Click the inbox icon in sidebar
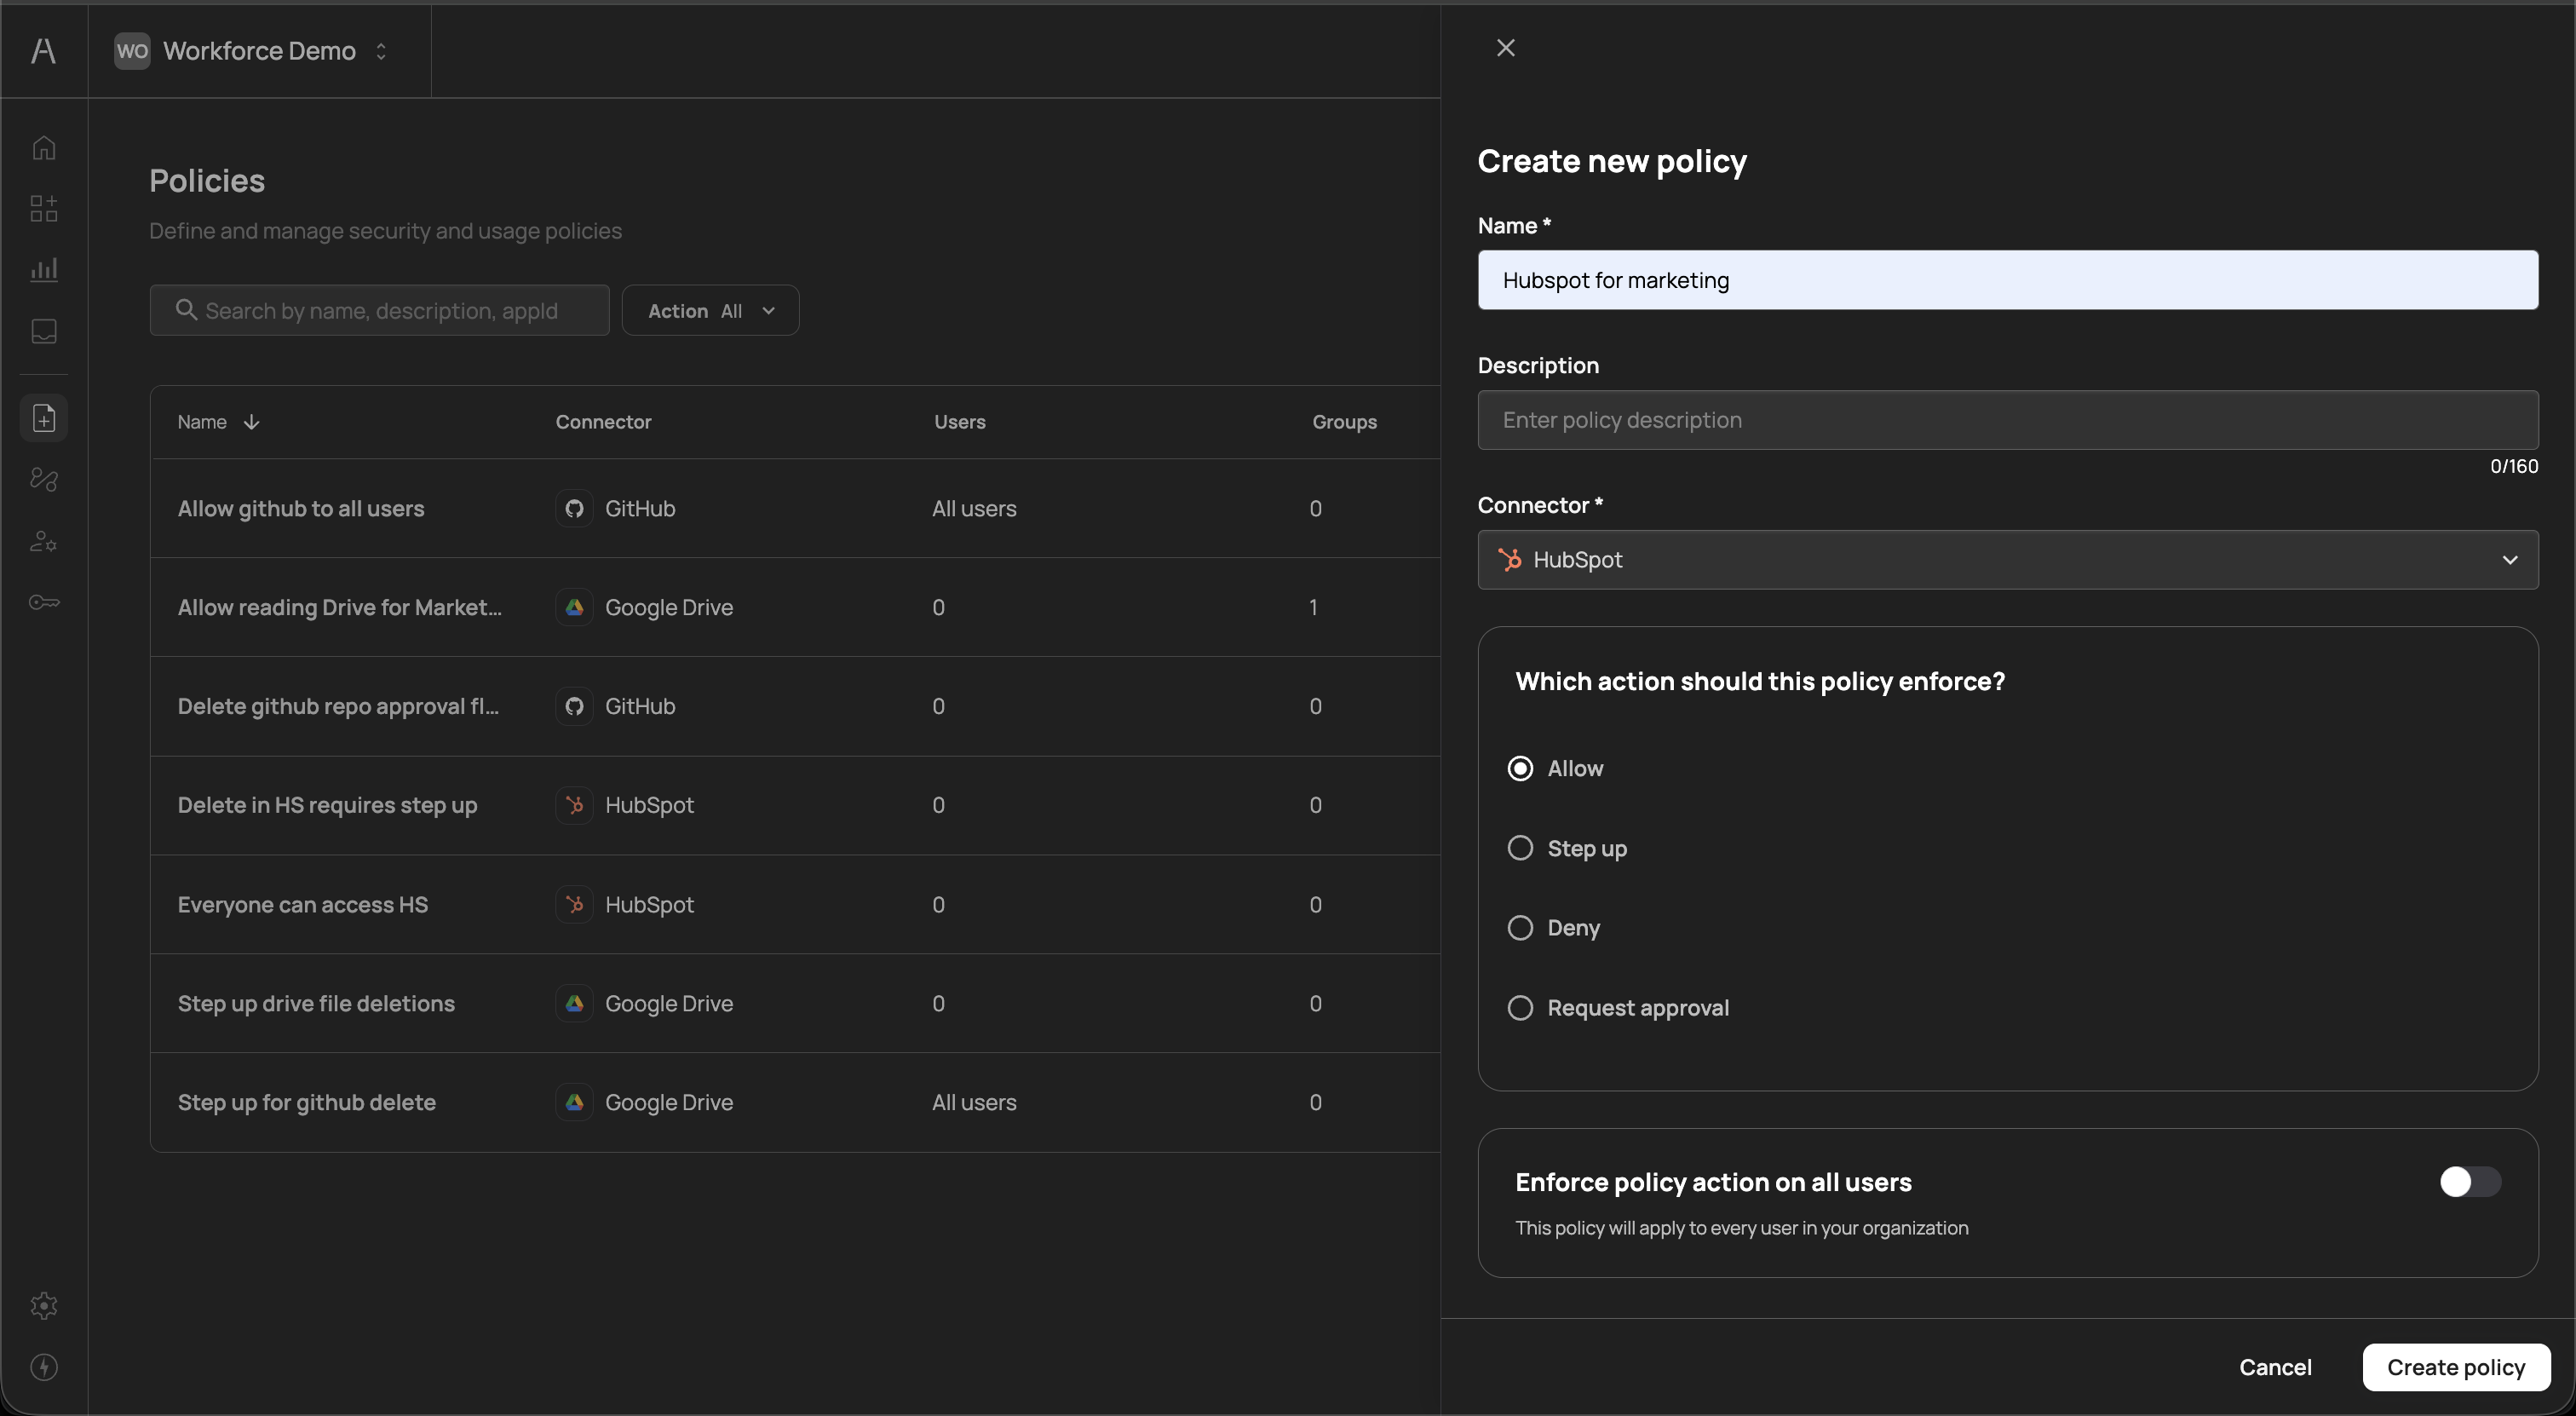This screenshot has width=2576, height=1416. pos(44,331)
